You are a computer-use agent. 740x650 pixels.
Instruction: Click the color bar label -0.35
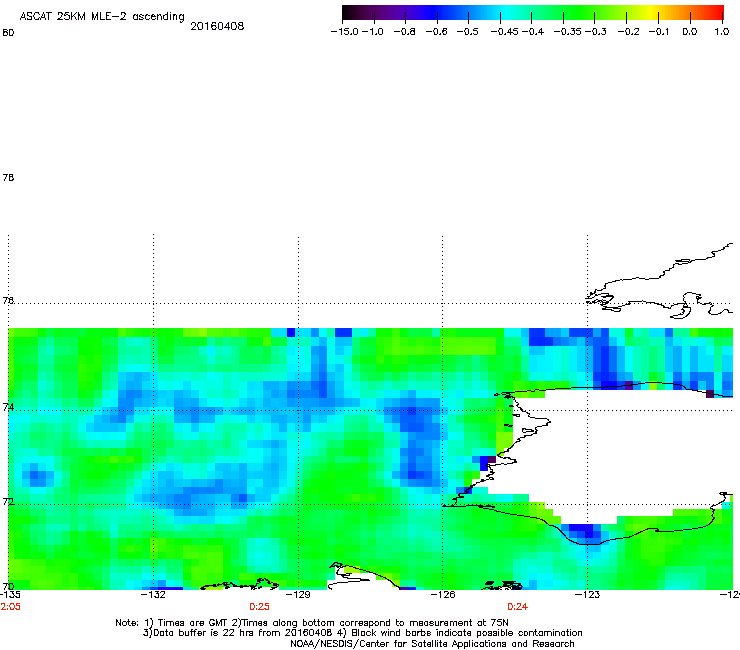pyautogui.click(x=568, y=32)
